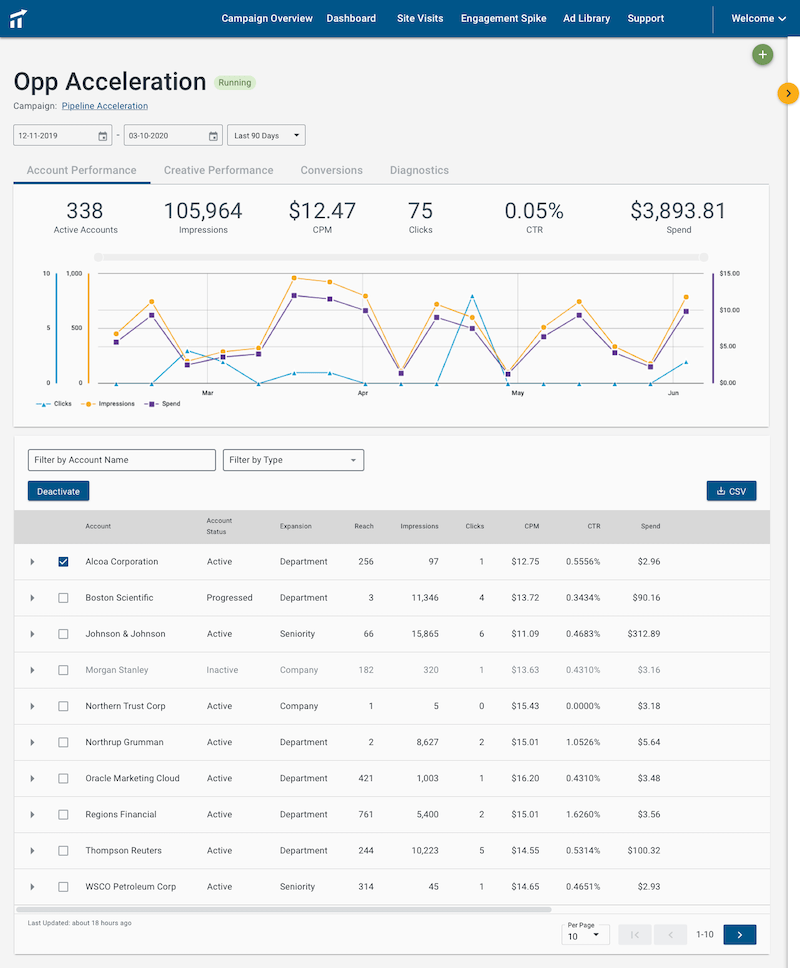This screenshot has height=968, width=800.
Task: Click the Deactivate button
Action: (x=59, y=491)
